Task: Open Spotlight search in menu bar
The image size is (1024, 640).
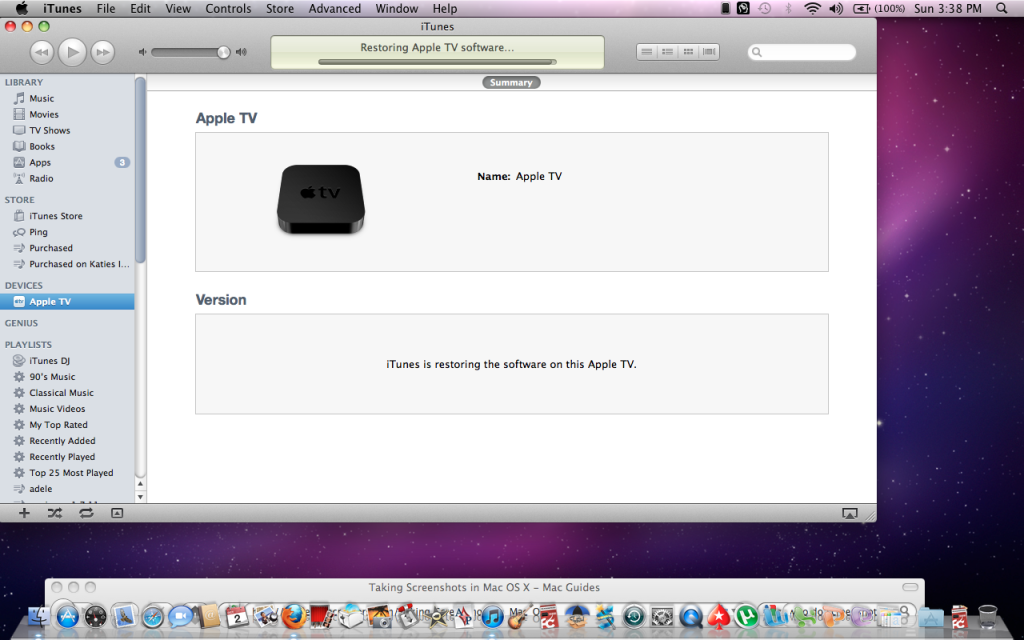Action: pyautogui.click(x=1002, y=8)
